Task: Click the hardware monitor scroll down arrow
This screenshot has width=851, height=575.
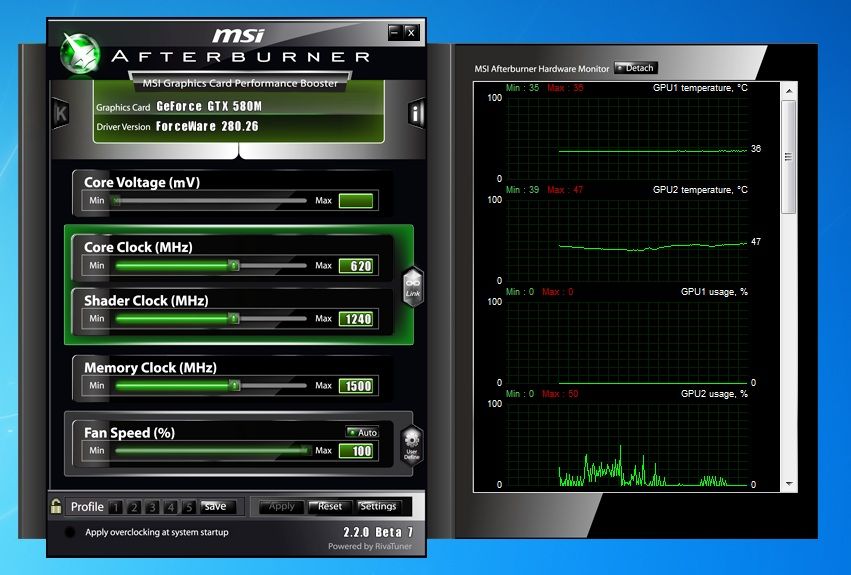Action: point(789,484)
